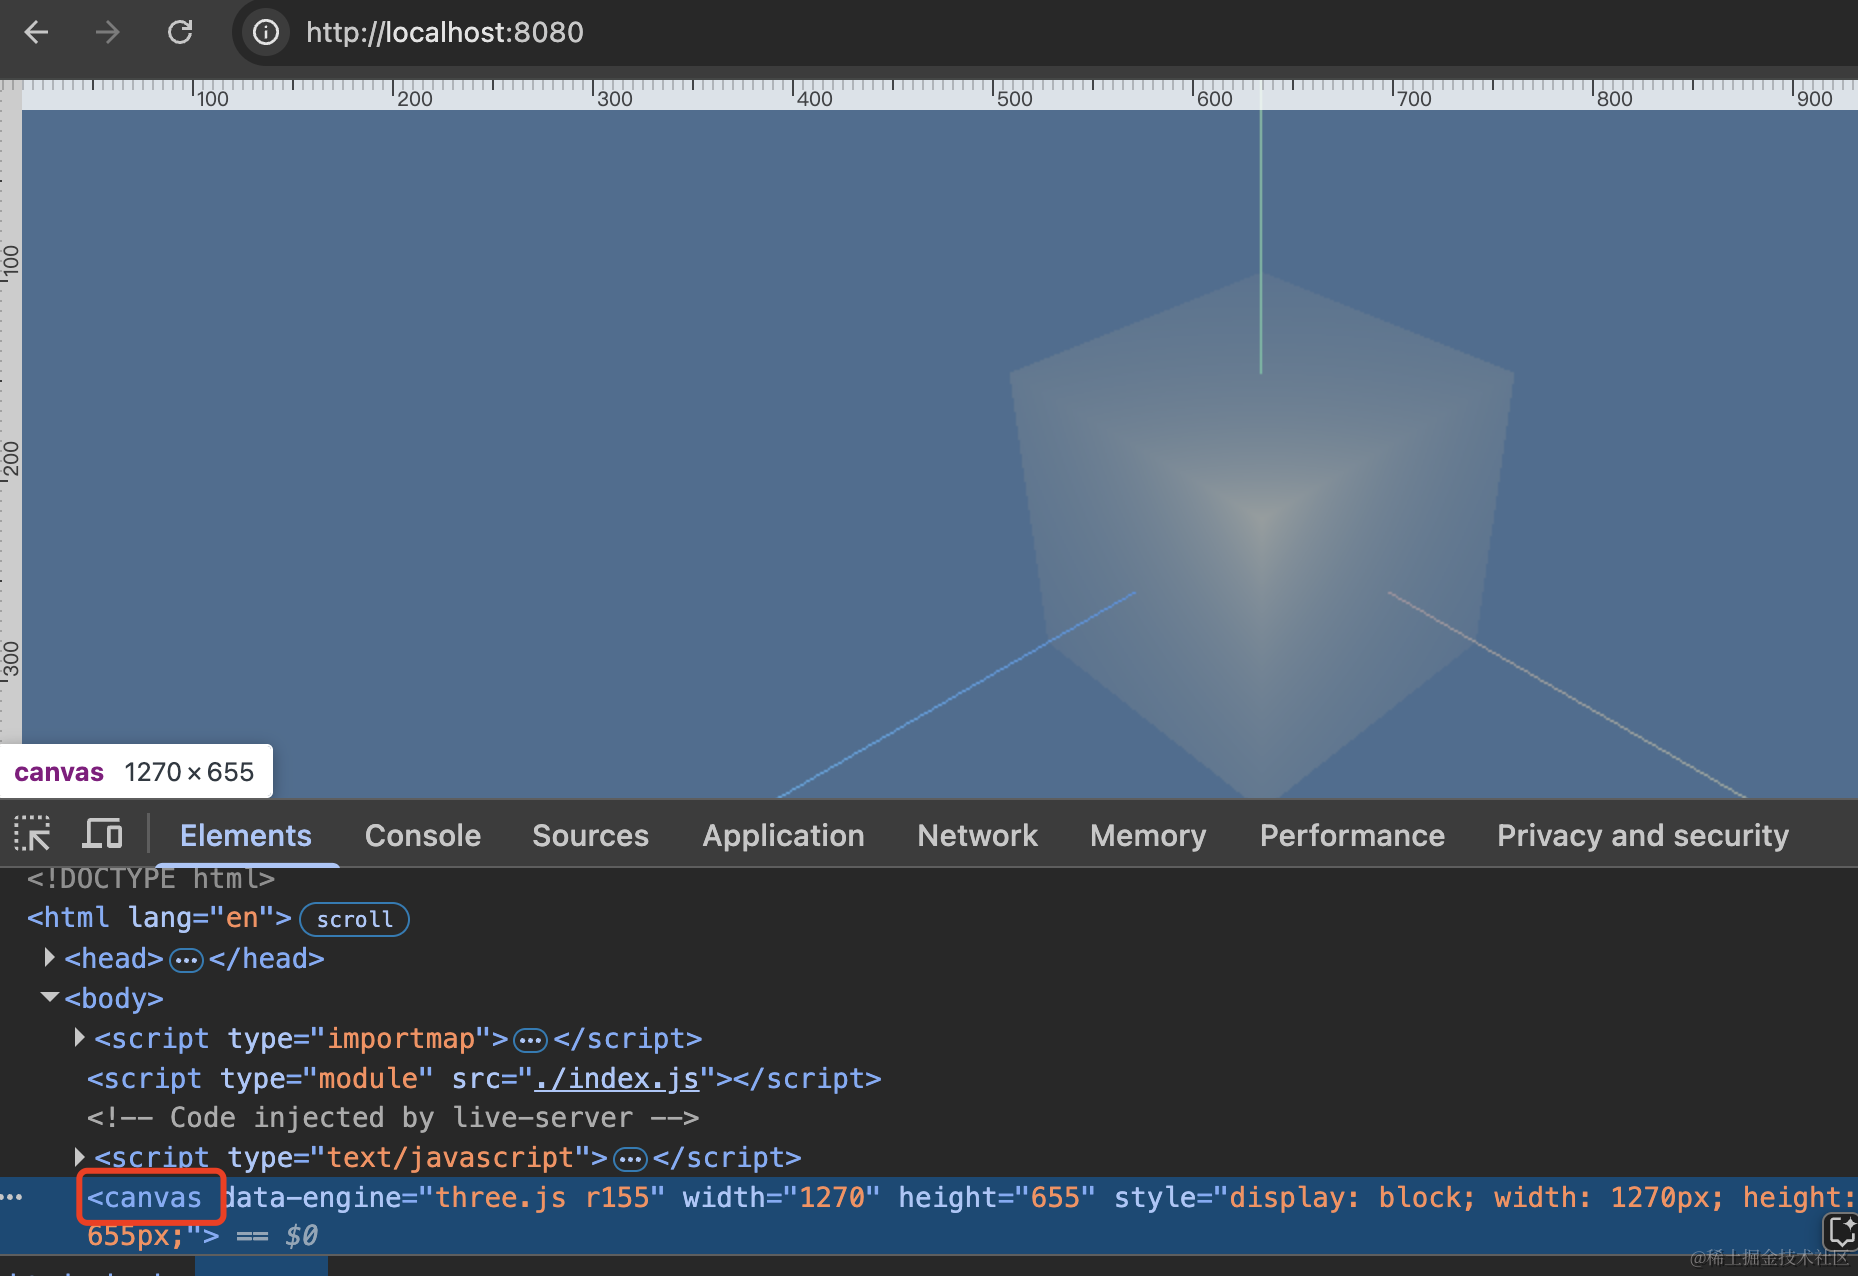Open the Privacy and security tab
The image size is (1858, 1276).
[x=1643, y=835]
